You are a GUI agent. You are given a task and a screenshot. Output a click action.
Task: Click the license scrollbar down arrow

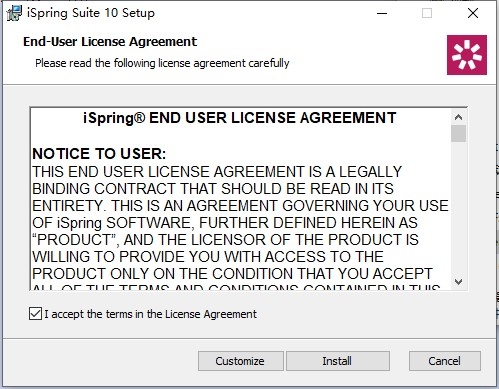pos(458,282)
